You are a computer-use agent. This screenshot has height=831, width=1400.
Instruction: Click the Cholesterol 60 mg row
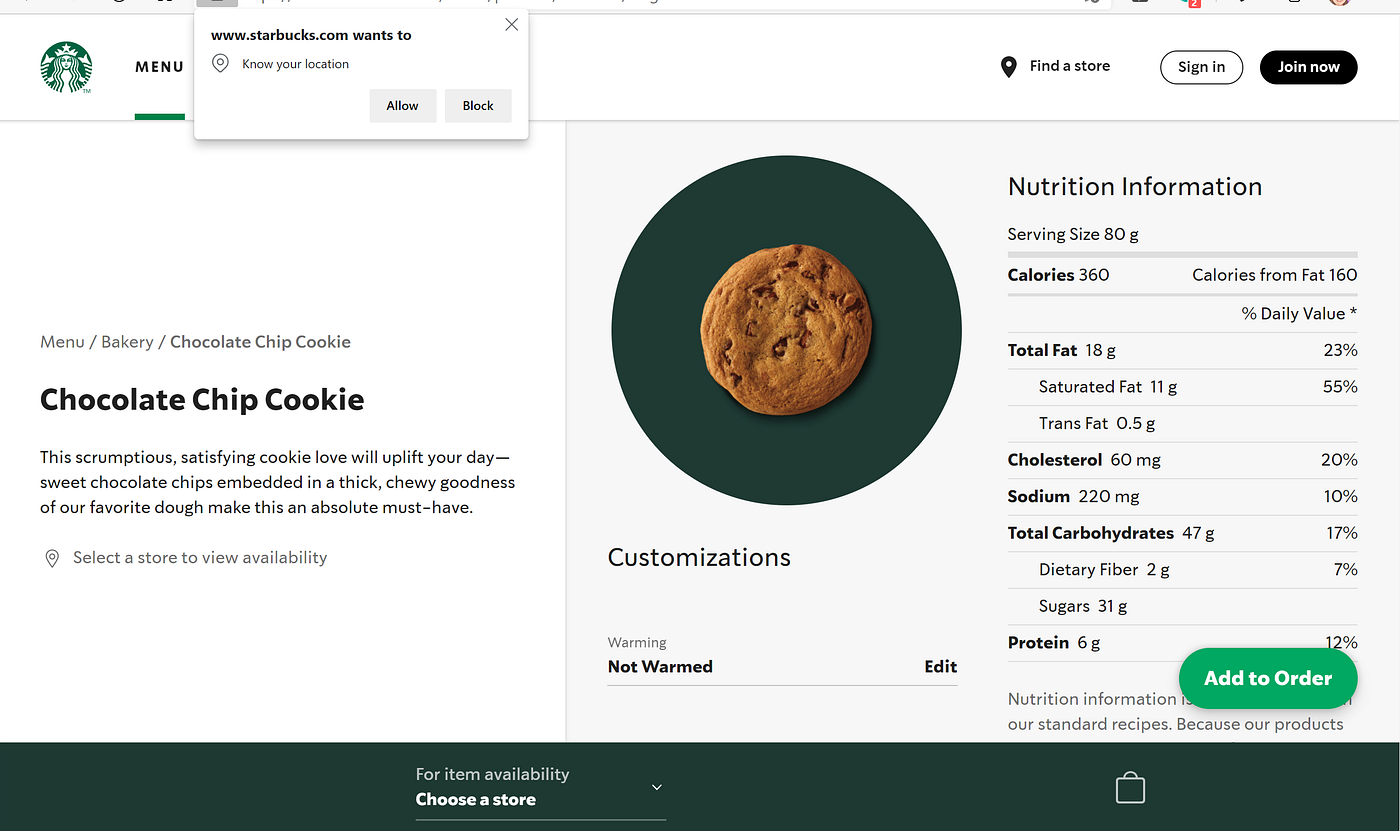pos(1183,460)
